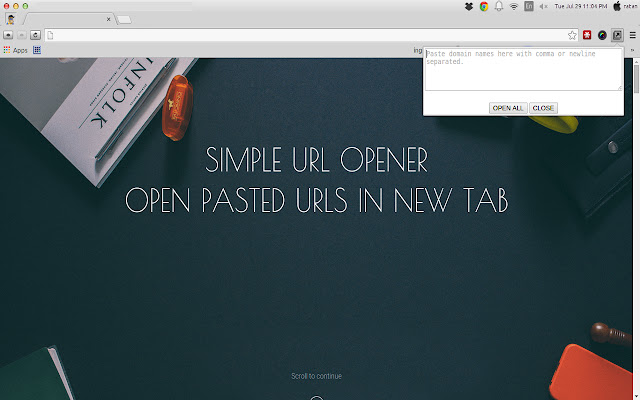This screenshot has width=640, height=400.
Task: Open the Chrome hamburger menu
Action: (x=633, y=35)
